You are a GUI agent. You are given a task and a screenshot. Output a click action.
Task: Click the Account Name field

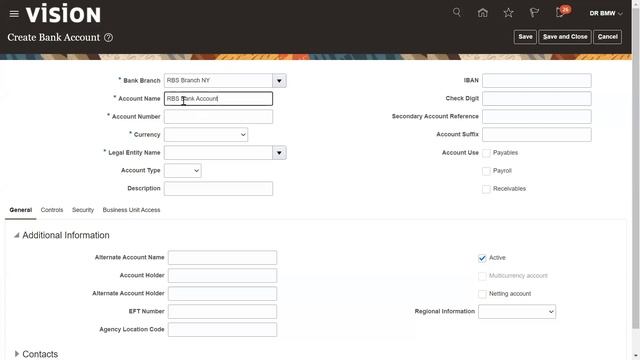pyautogui.click(x=218, y=99)
